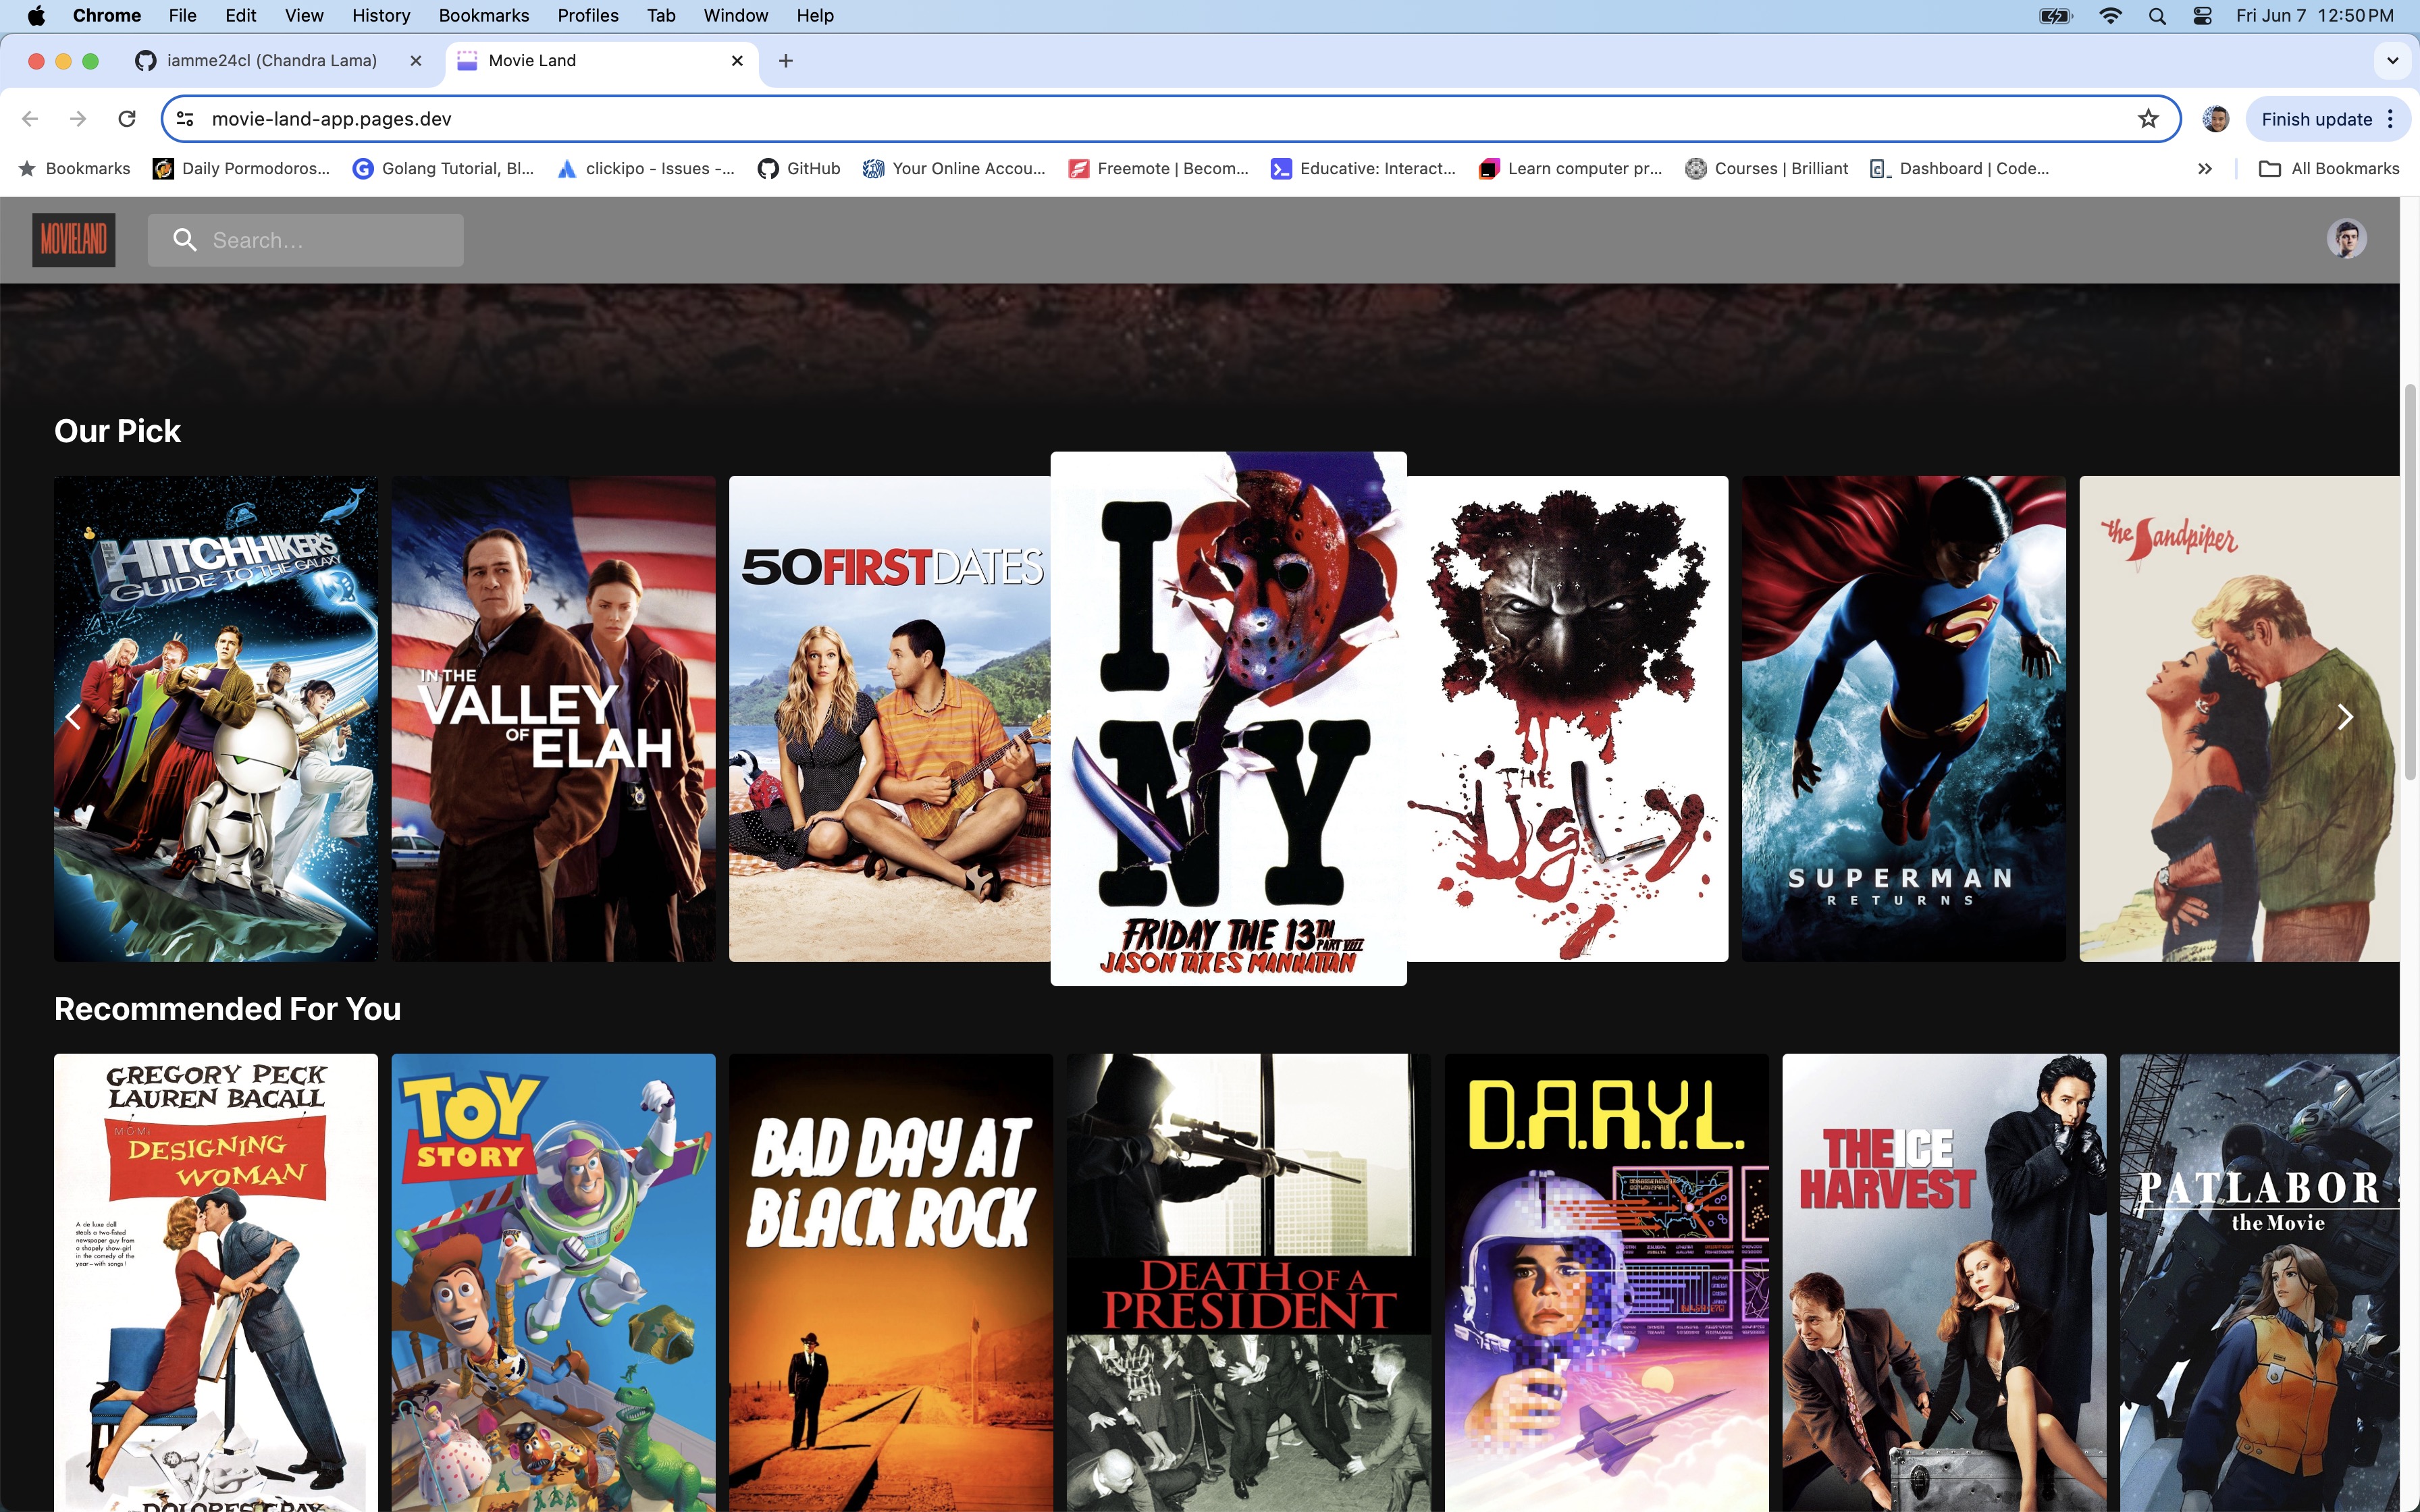Open Your Online Accou... bookmark

point(955,169)
